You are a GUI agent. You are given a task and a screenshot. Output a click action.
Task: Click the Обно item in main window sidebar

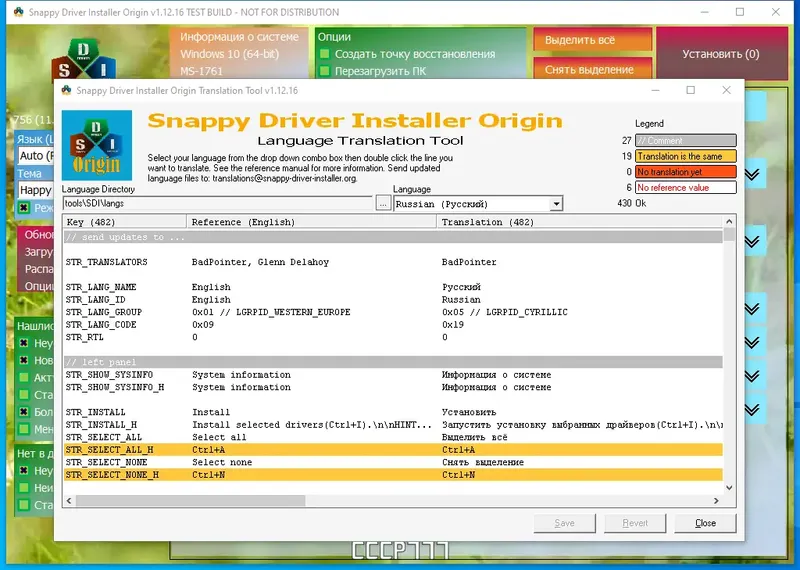pyautogui.click(x=39, y=235)
